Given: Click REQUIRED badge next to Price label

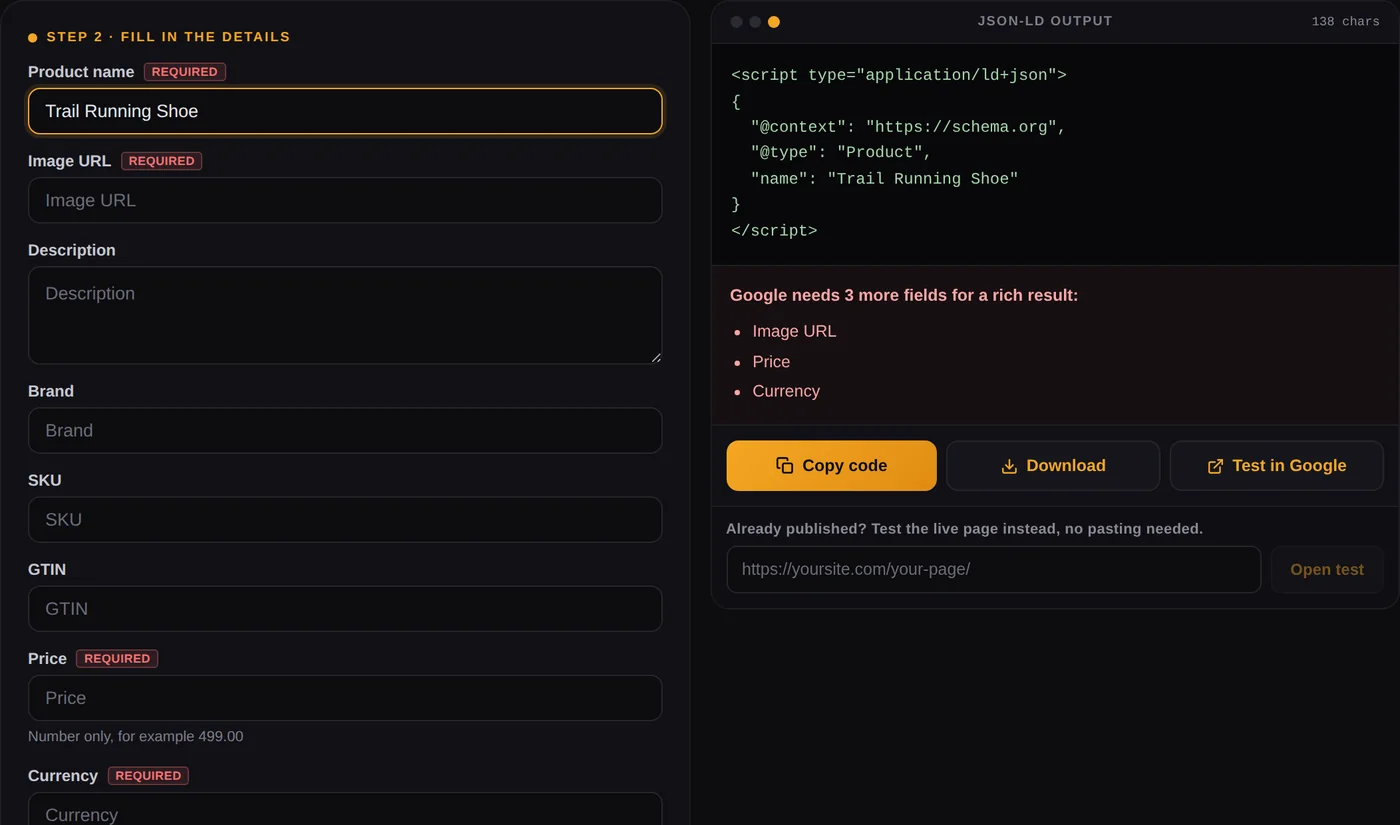Looking at the screenshot, I should coord(117,659).
